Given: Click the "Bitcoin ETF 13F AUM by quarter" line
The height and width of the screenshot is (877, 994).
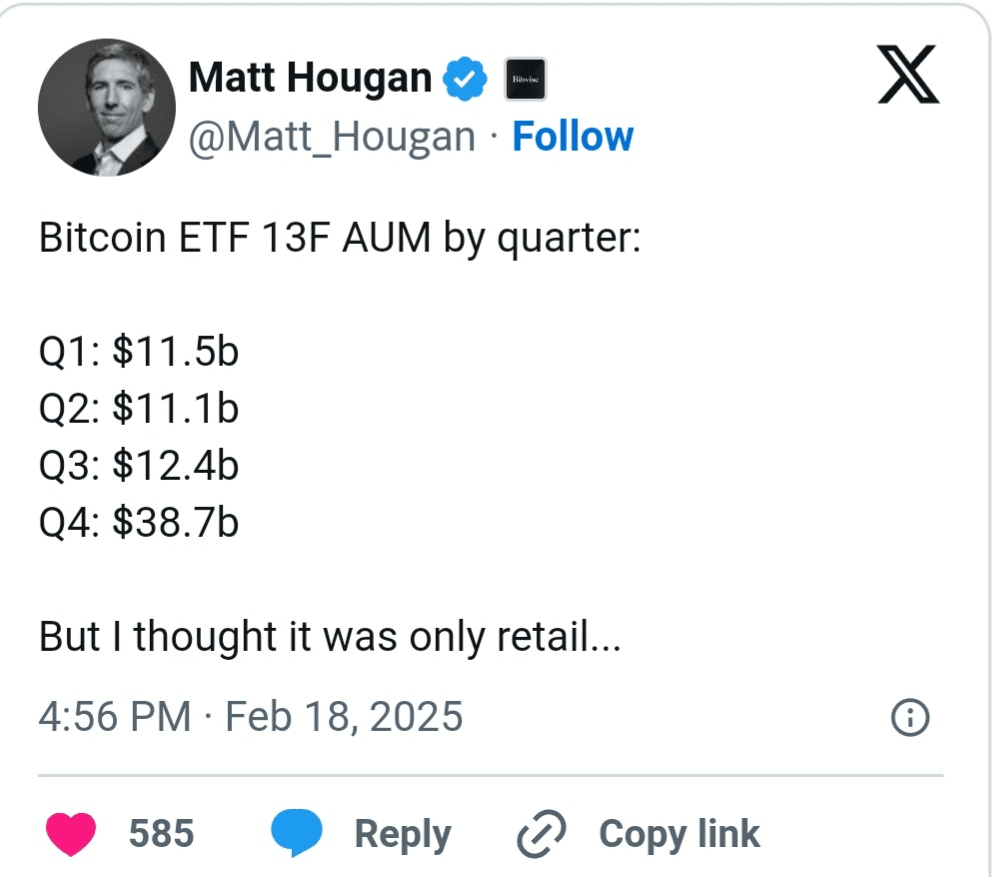Looking at the screenshot, I should pyautogui.click(x=338, y=240).
